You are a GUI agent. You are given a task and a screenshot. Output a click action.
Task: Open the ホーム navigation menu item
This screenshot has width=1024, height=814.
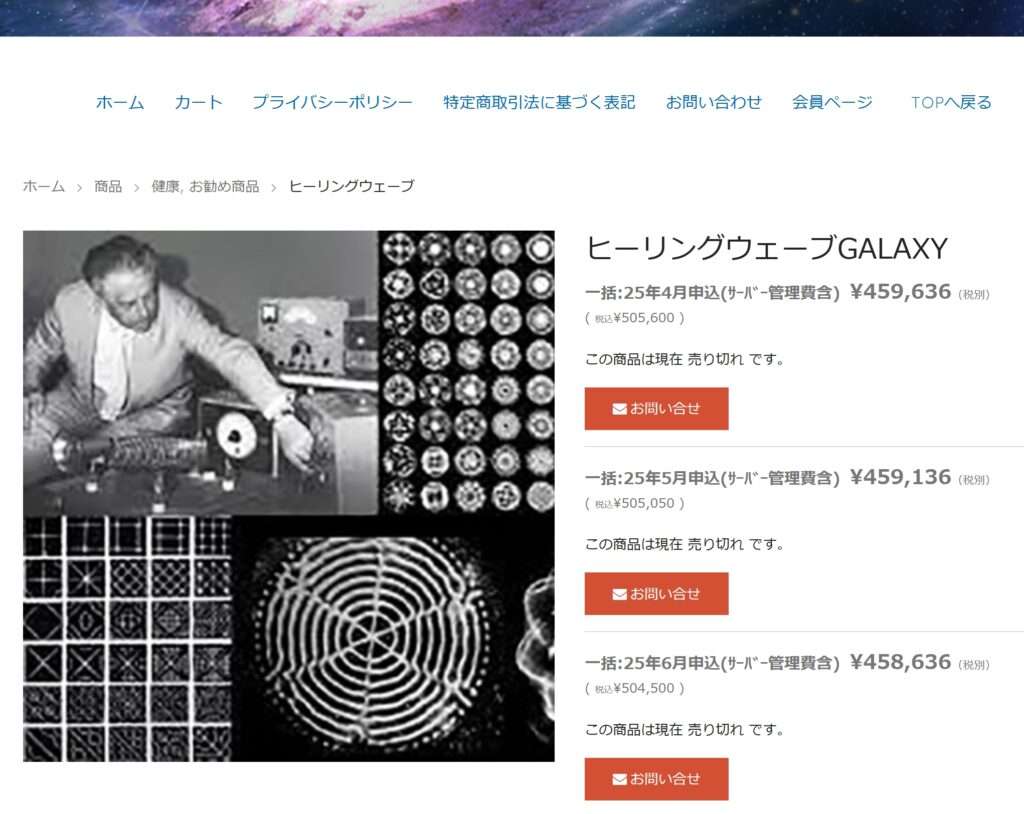pos(120,103)
